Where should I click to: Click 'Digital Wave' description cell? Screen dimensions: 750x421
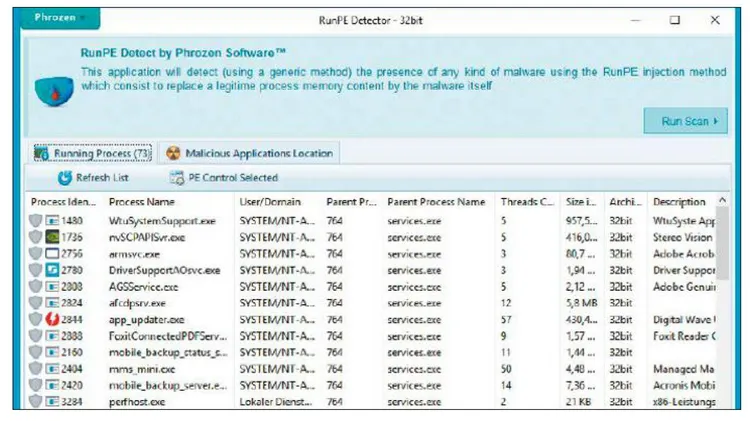[684, 320]
